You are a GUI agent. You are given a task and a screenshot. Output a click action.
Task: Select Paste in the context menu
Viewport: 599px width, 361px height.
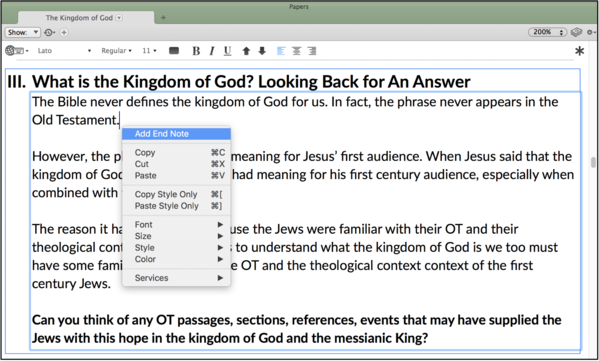tap(176, 175)
